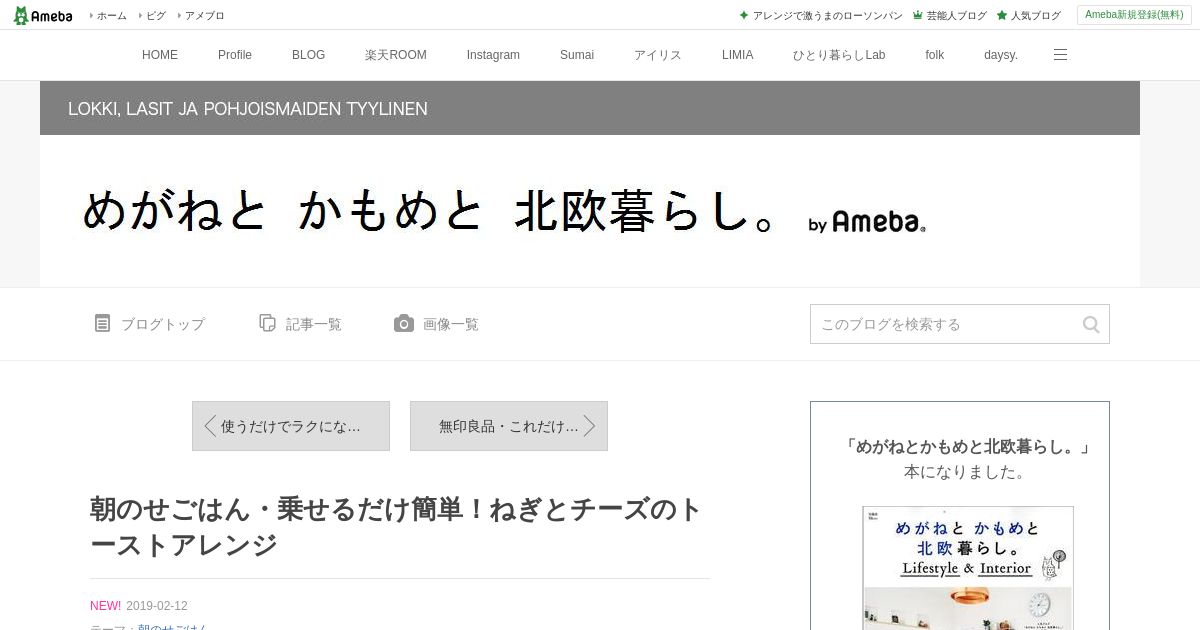
Task: Select the HOME menu item
Action: [x=160, y=55]
